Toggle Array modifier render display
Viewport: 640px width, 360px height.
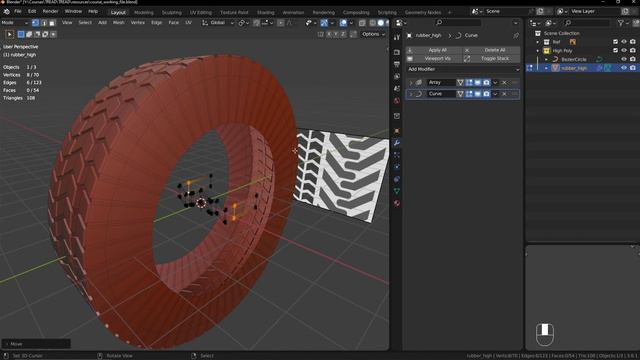tap(486, 82)
